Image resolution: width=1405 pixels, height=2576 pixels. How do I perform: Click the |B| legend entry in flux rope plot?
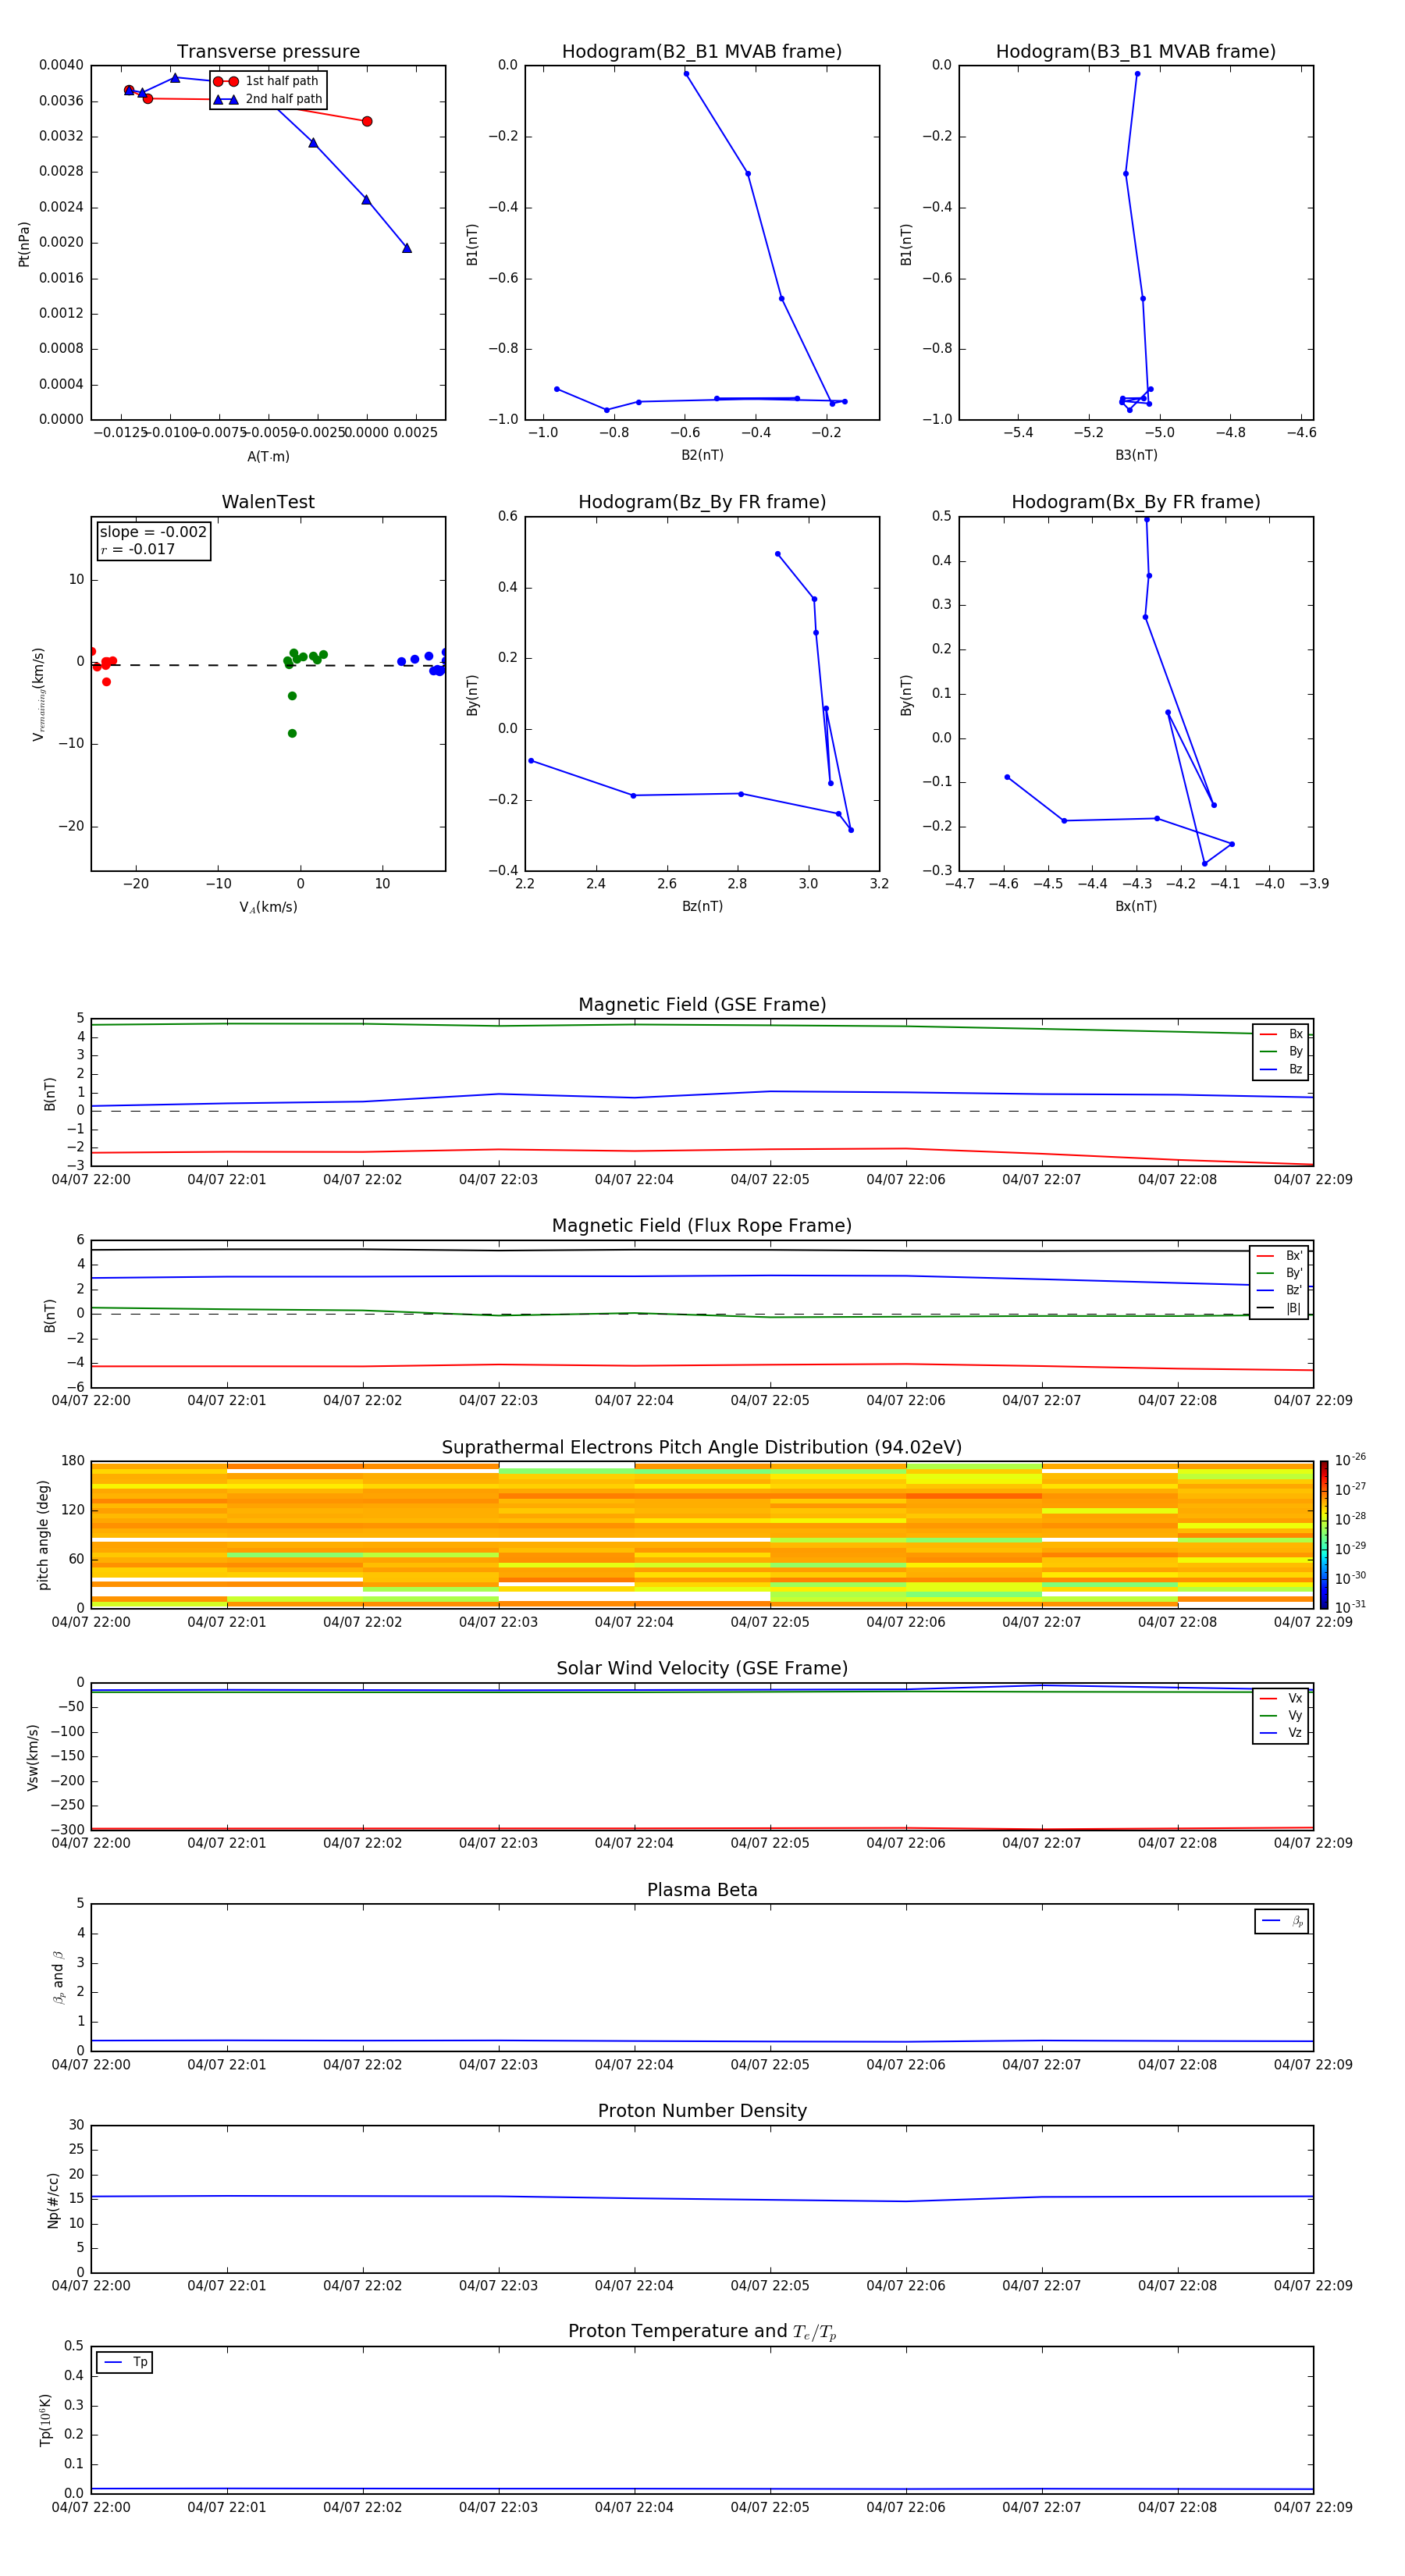(x=1279, y=1308)
